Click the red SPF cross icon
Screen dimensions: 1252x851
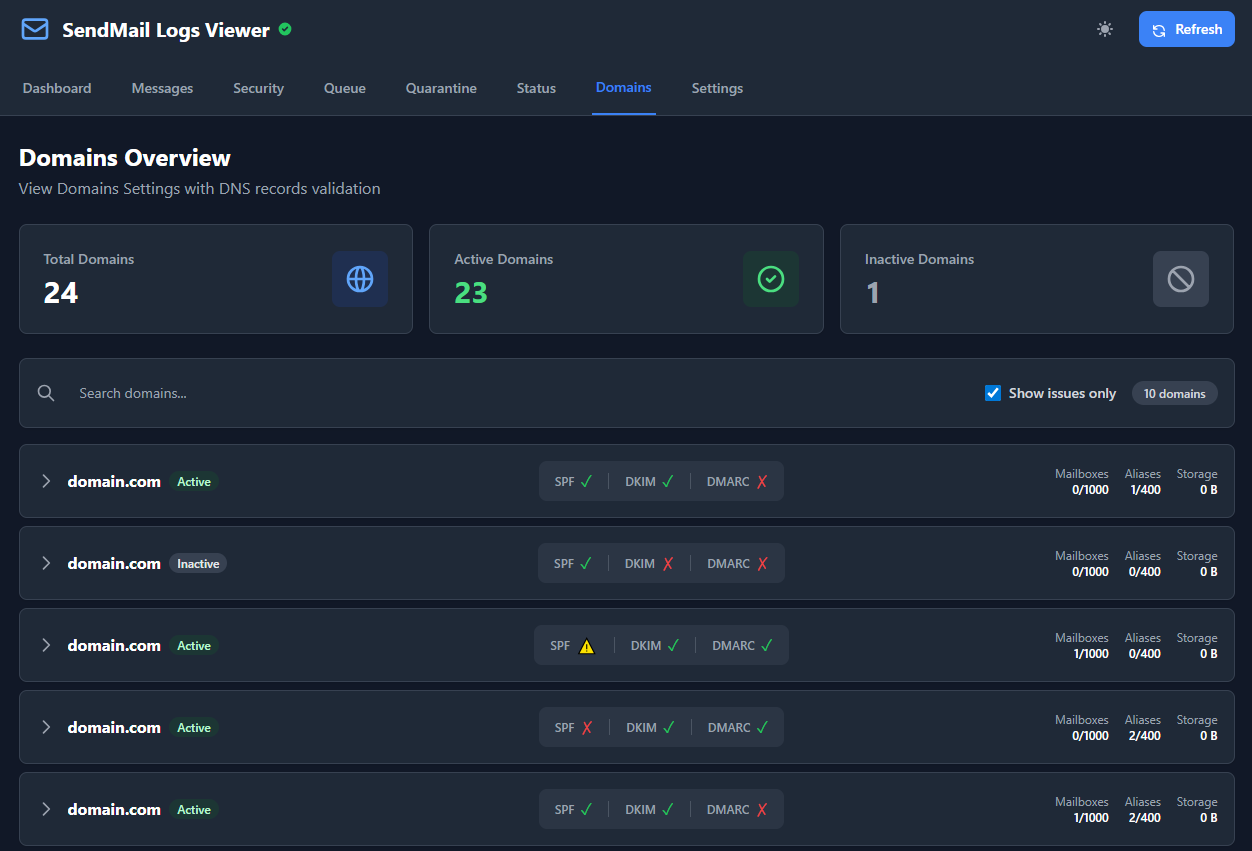click(587, 728)
